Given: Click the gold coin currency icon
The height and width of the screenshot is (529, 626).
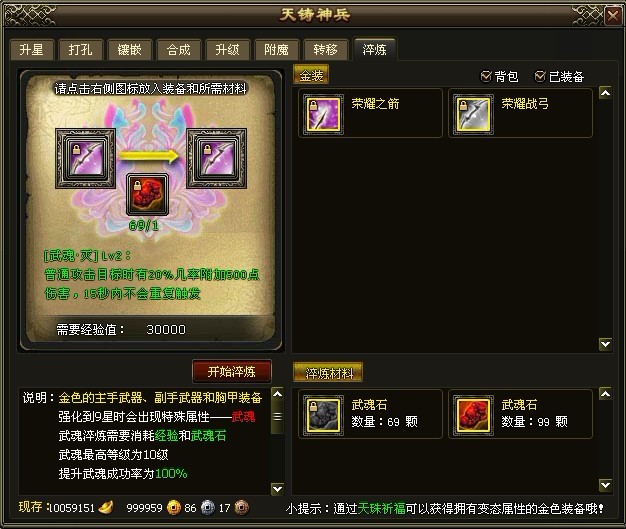Looking at the screenshot, I should pos(173,507).
